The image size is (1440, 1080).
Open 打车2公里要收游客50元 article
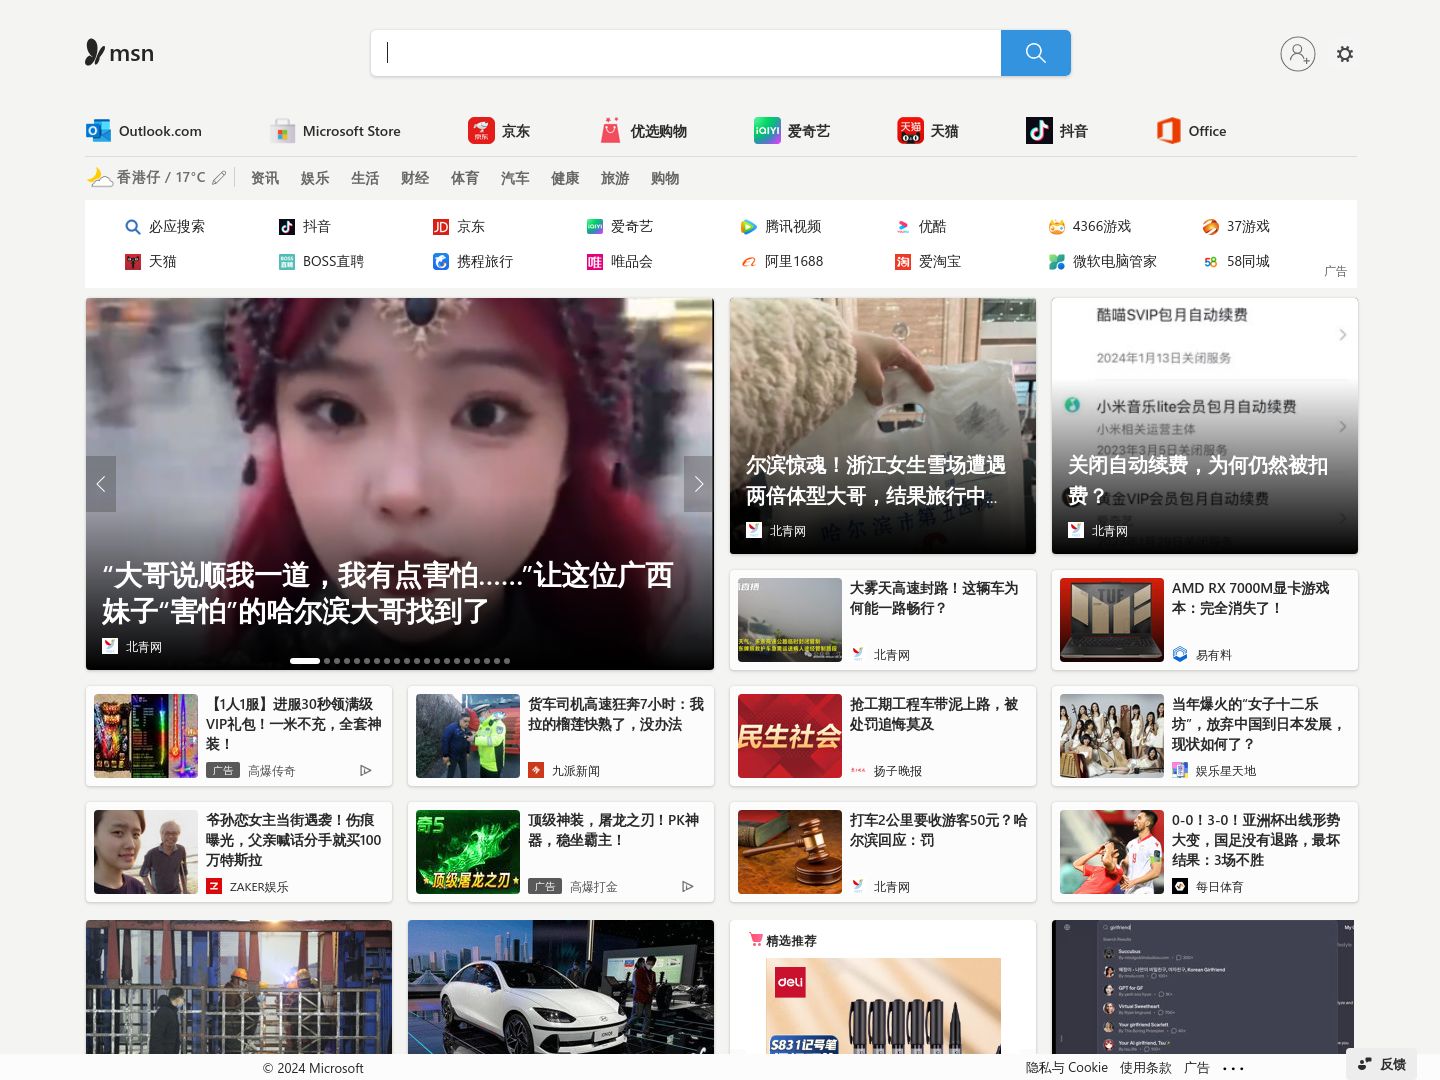click(883, 852)
